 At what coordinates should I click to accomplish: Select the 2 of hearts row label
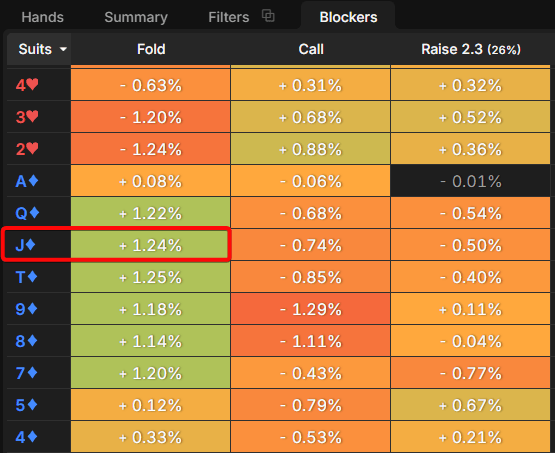point(27,149)
